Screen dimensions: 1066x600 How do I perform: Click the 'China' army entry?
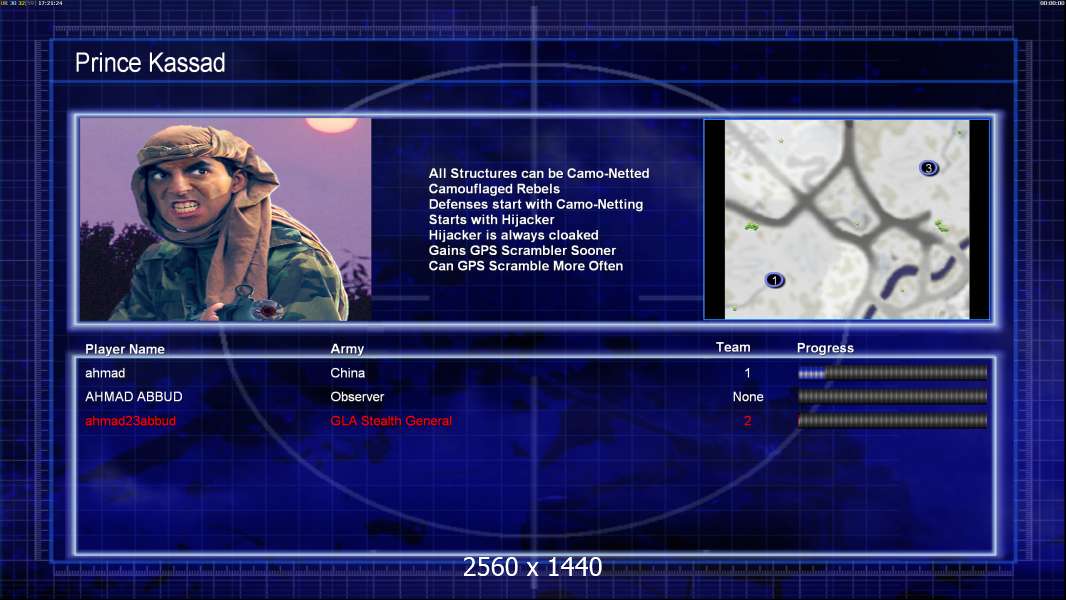tap(347, 373)
